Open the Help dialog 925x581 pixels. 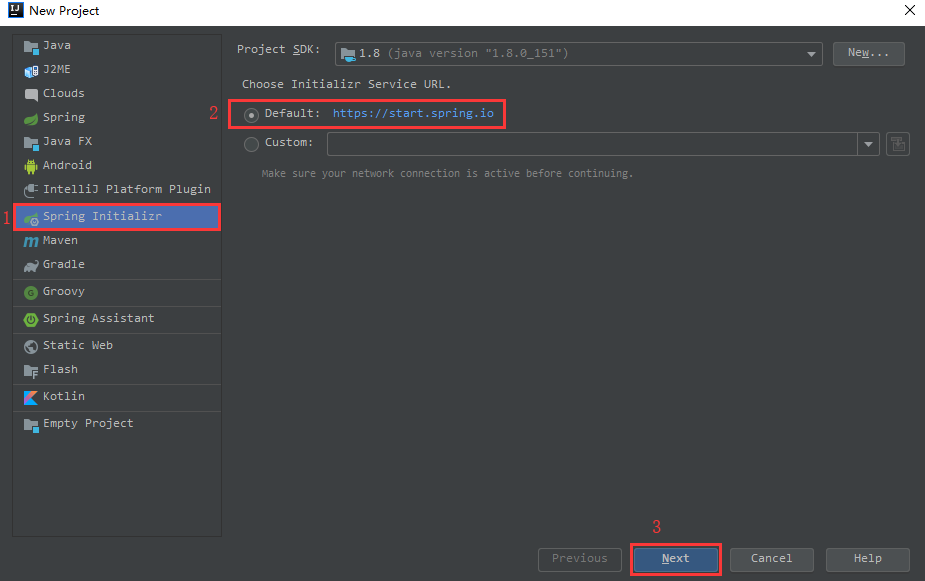coord(867,559)
